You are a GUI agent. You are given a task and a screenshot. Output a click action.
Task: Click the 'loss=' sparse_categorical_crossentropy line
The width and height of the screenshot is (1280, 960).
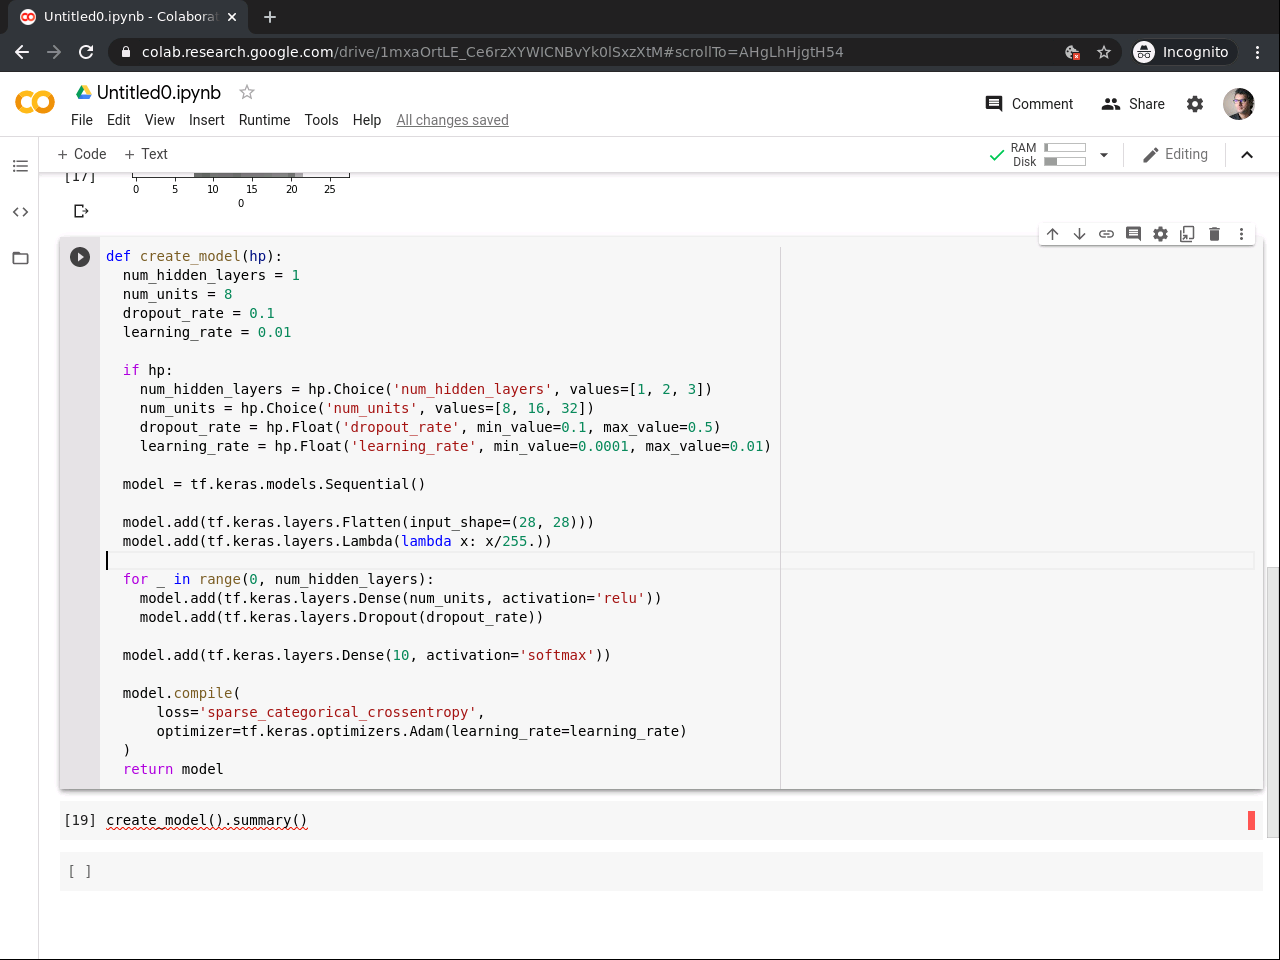tap(320, 712)
